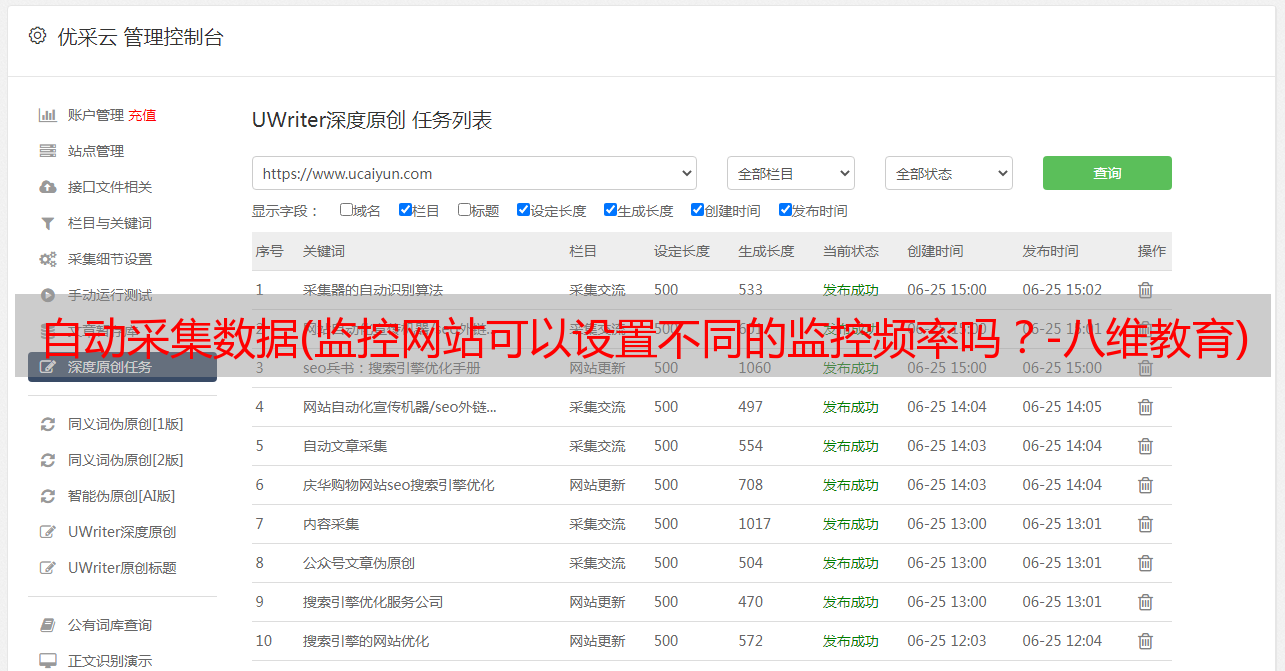The image size is (1285, 671).
Task: Open the 全部状态 dropdown
Action: pos(949,173)
